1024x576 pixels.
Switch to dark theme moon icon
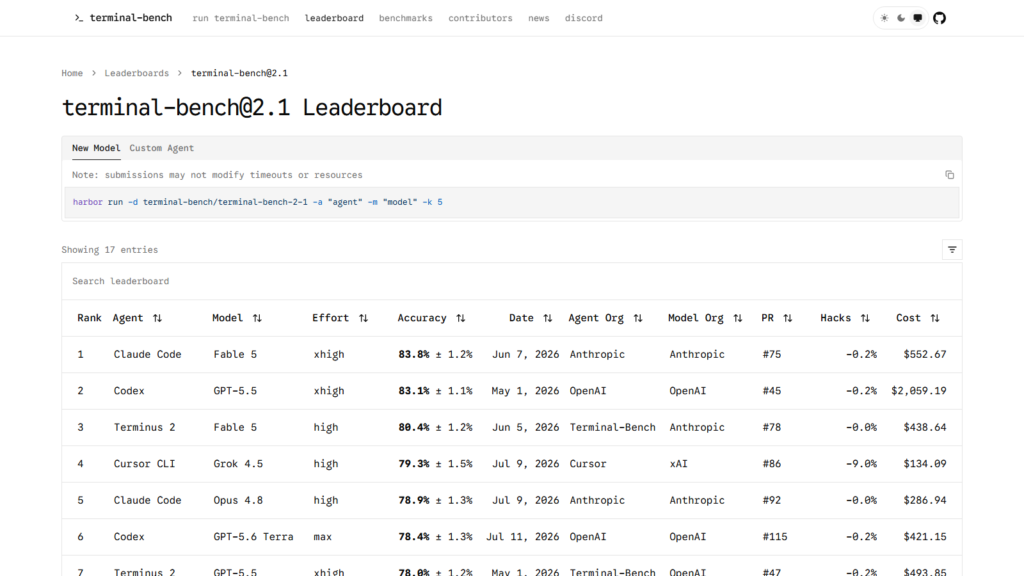coord(901,18)
